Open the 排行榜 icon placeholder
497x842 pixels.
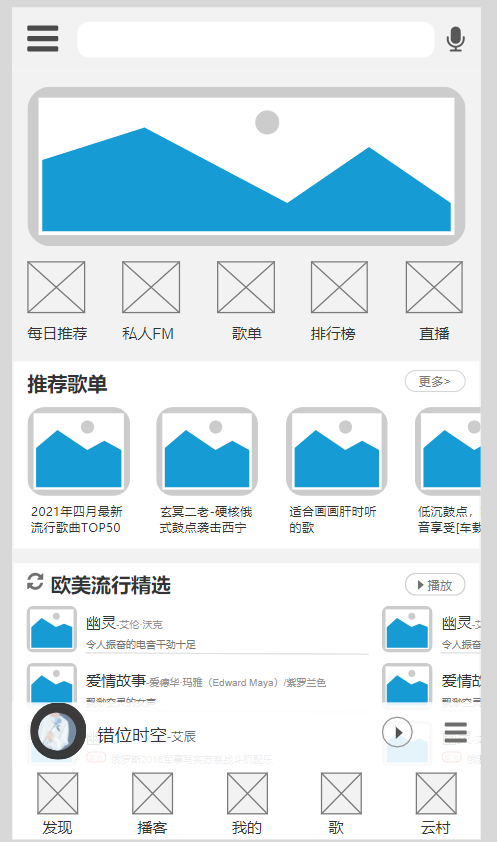click(339, 287)
